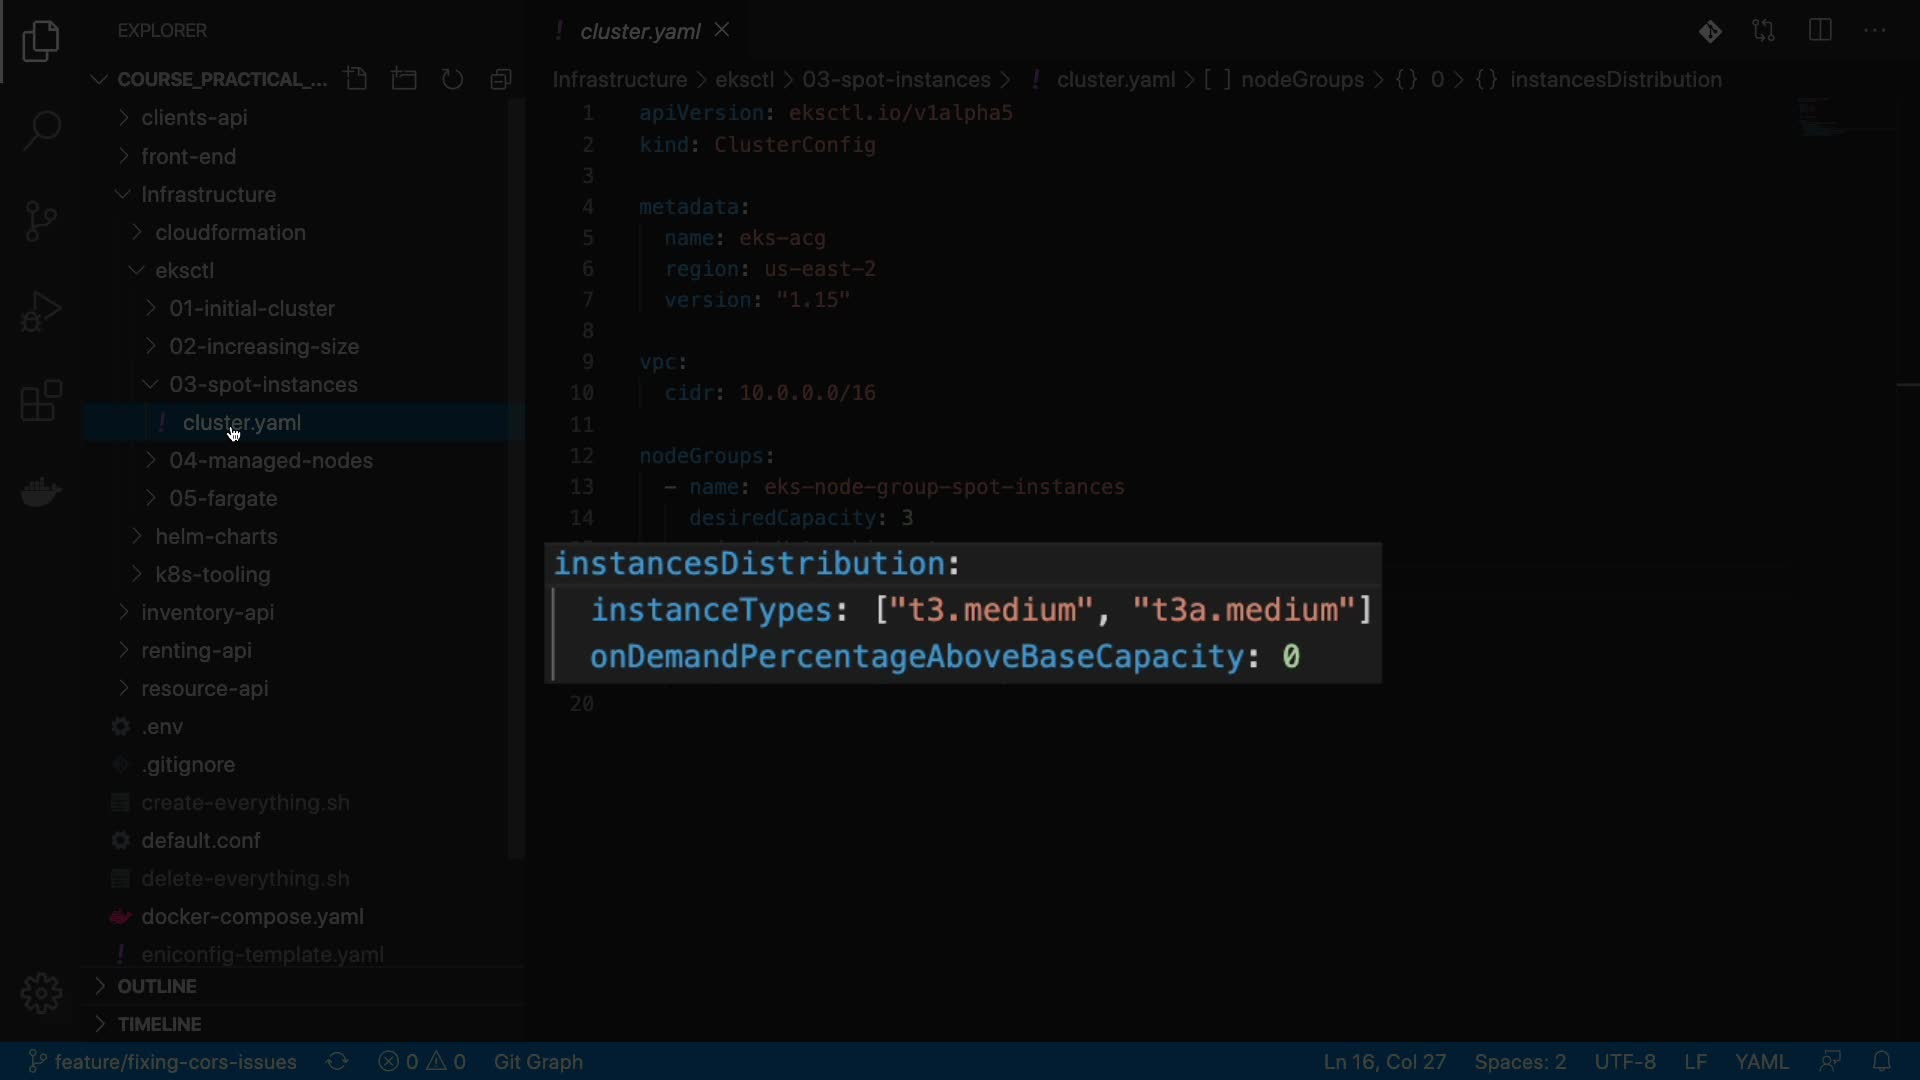Open the Source Control view
This screenshot has width=1920, height=1080.
click(x=41, y=221)
